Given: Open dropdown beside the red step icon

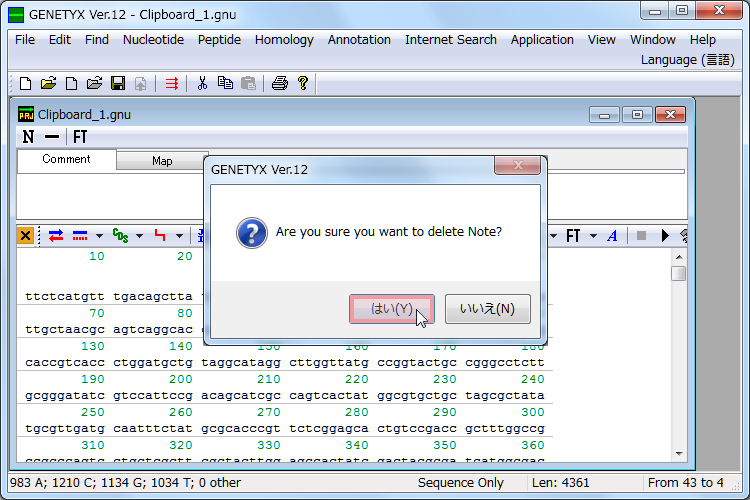Looking at the screenshot, I should [x=179, y=236].
